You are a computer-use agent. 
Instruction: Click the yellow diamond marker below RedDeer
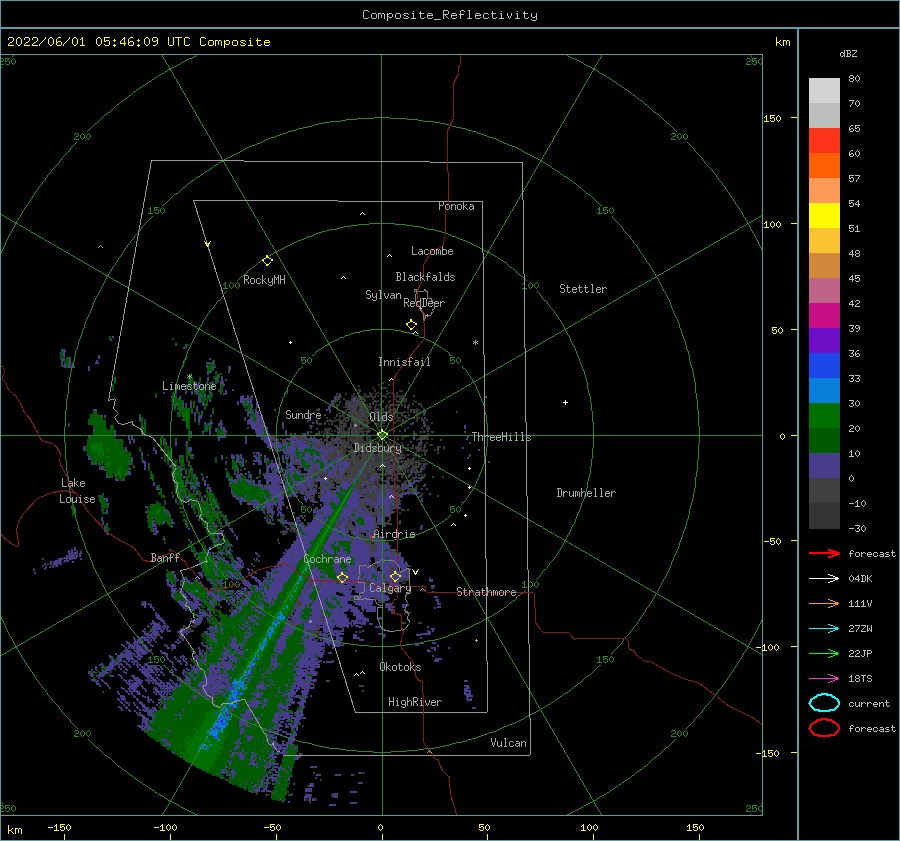point(411,324)
